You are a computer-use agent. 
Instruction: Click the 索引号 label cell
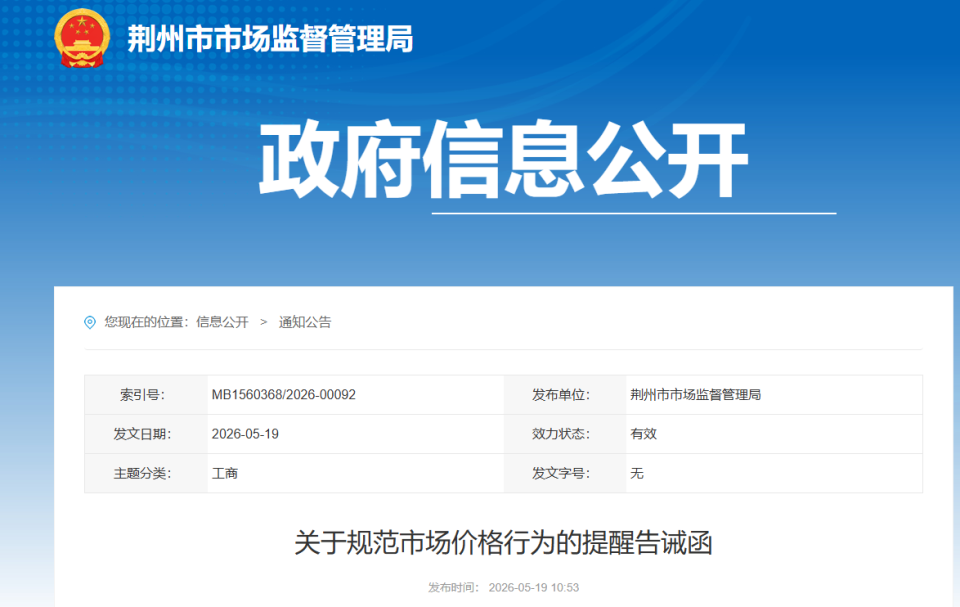(x=146, y=394)
